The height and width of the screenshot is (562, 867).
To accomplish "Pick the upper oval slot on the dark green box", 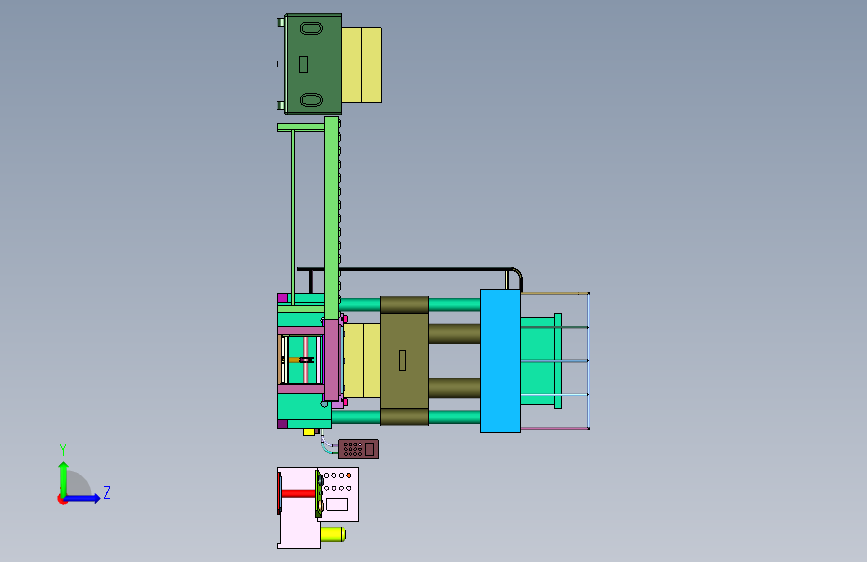I will tap(311, 28).
